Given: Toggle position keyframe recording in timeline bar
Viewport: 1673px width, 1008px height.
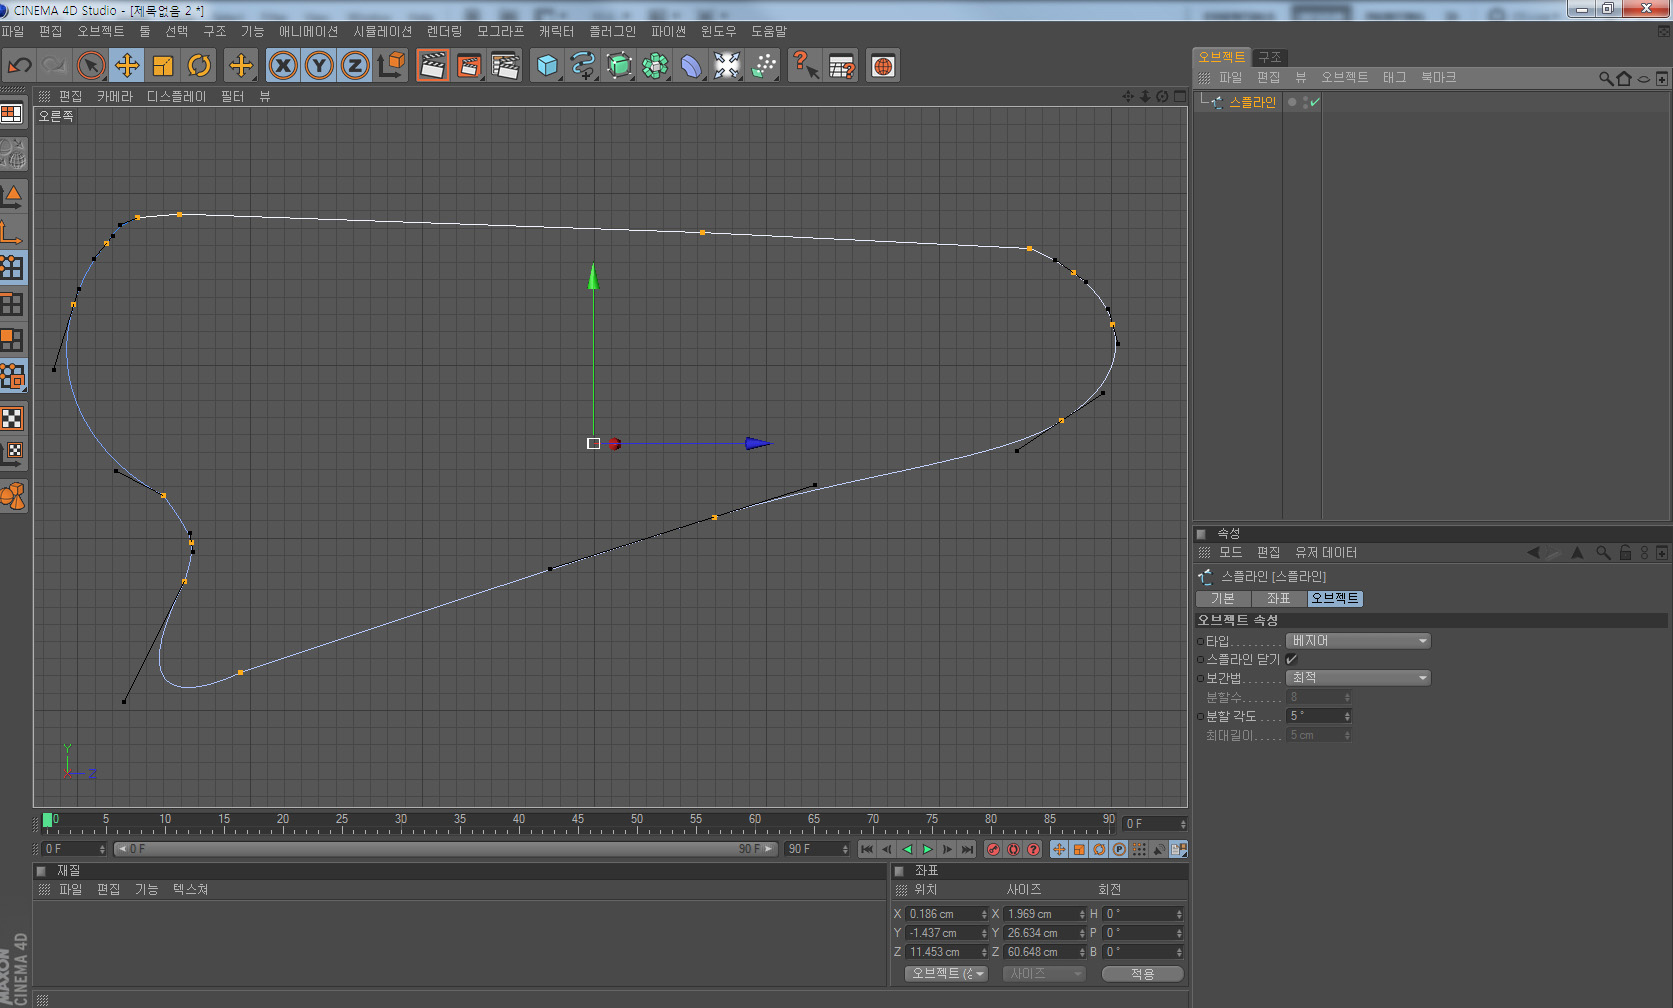Looking at the screenshot, I should pyautogui.click(x=1059, y=849).
